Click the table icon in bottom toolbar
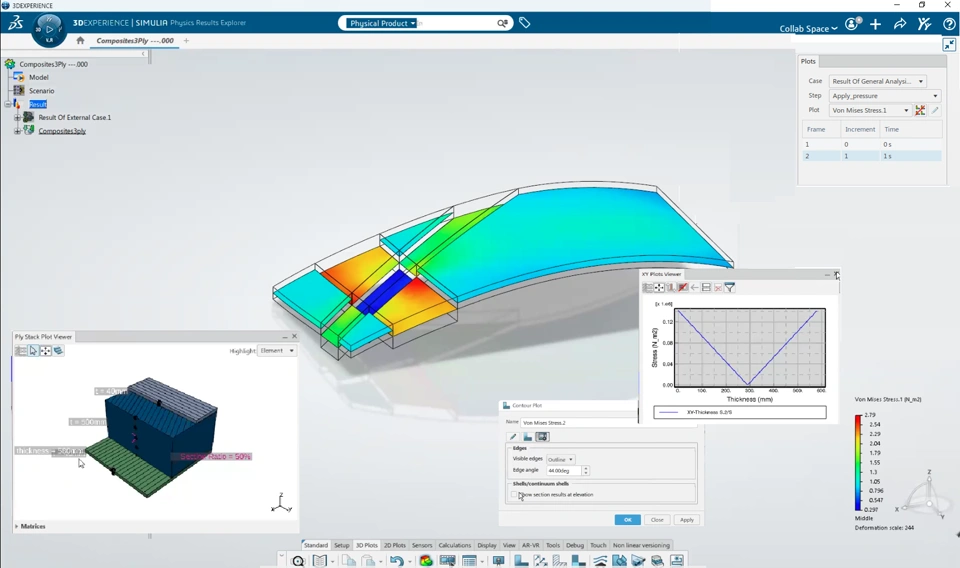Image resolution: width=960 pixels, height=568 pixels. [469, 560]
